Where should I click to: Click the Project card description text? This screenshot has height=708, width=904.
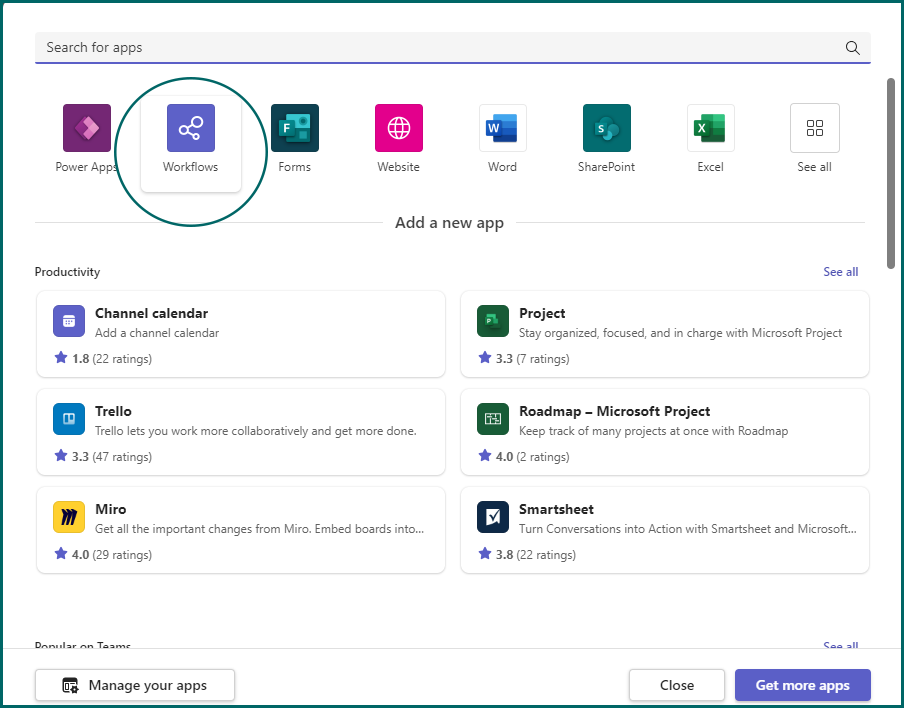coord(680,333)
